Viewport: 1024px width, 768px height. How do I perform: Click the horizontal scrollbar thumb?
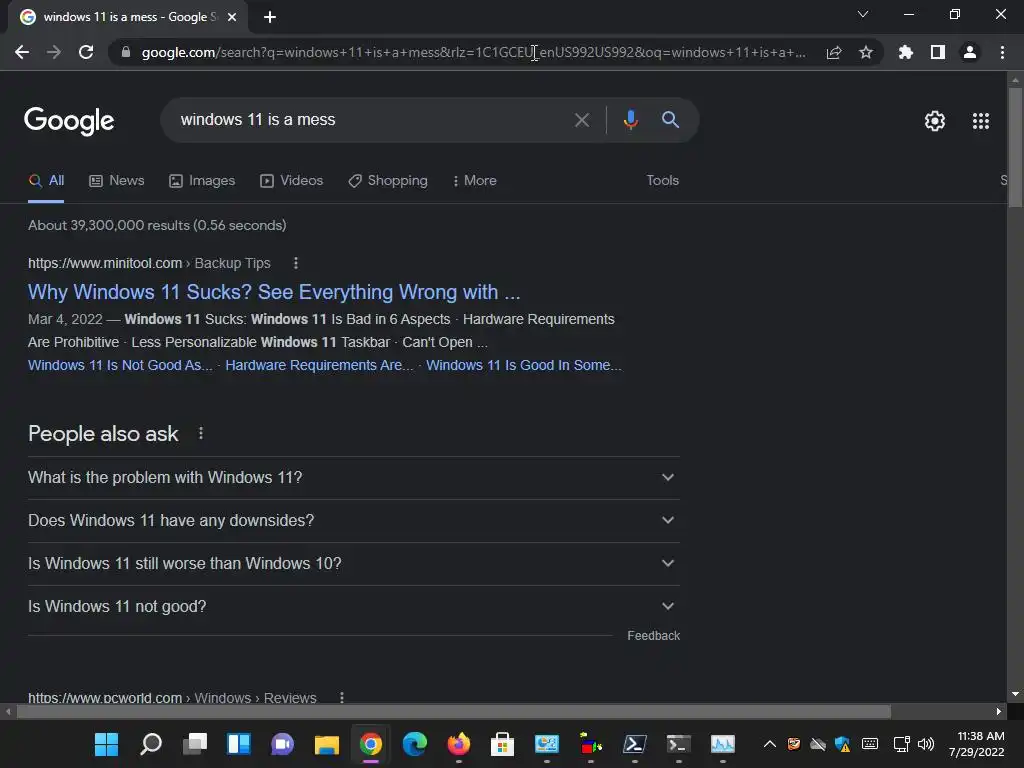[453, 711]
